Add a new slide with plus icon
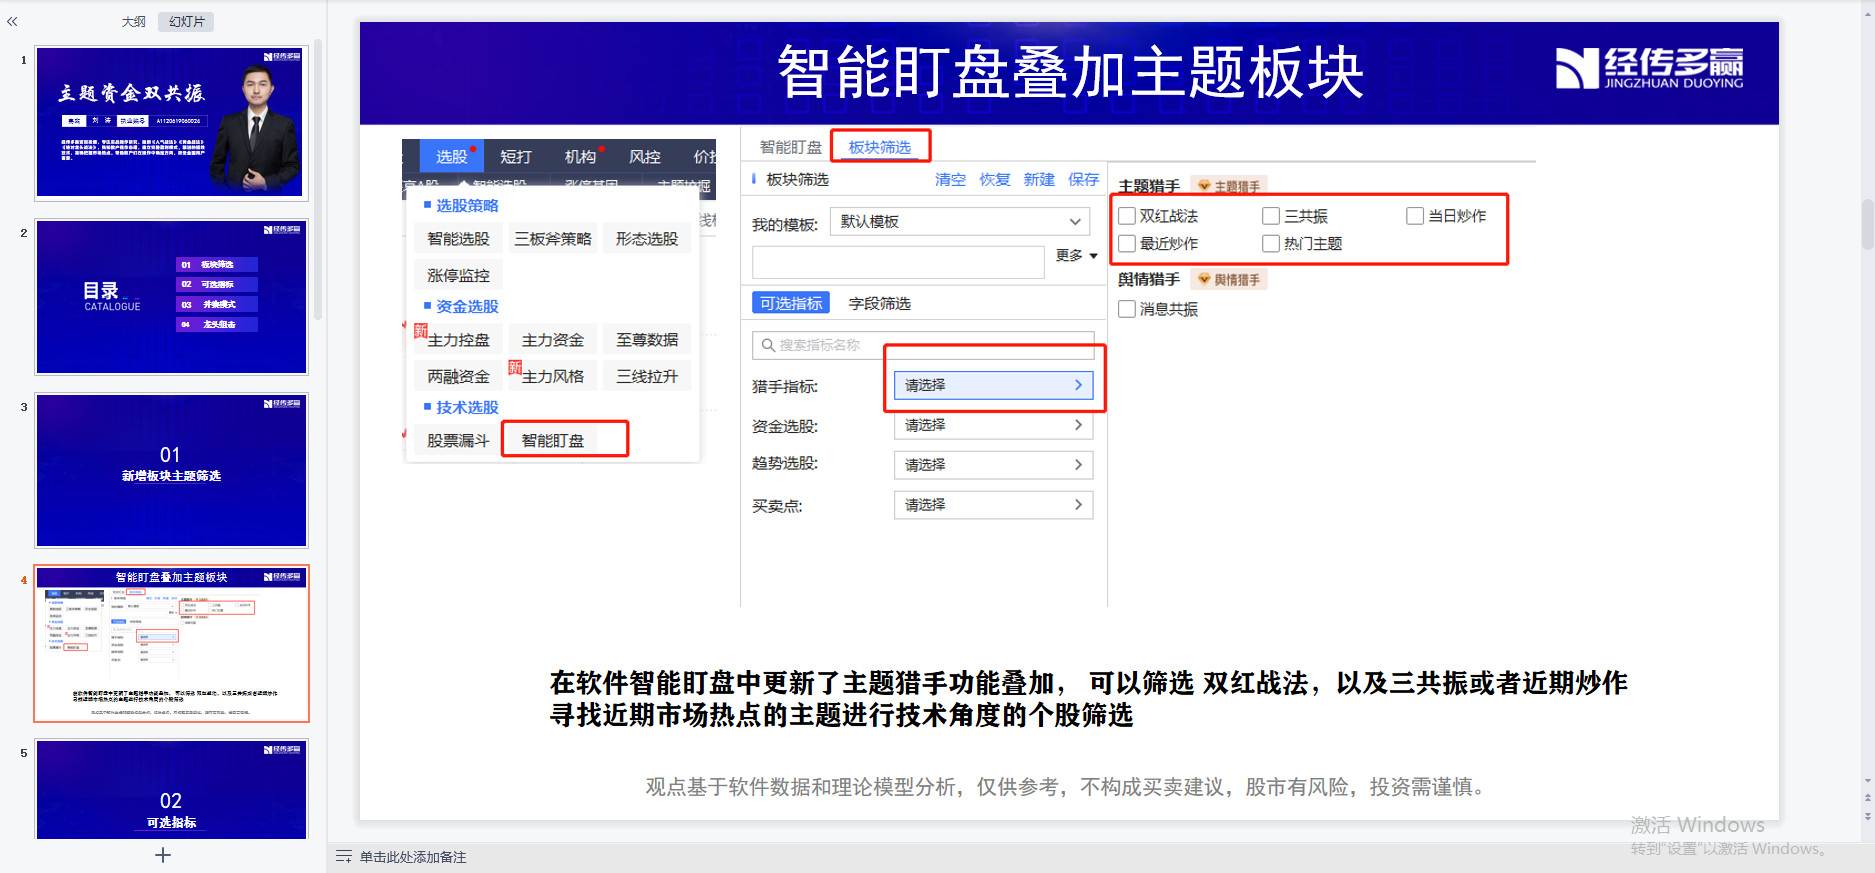Viewport: 1875px width, 873px height. tap(163, 855)
